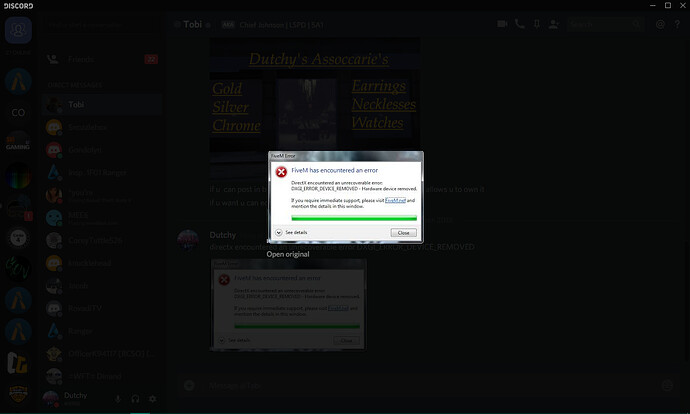Open the CoreyTurtle526 direct message
The width and height of the screenshot is (690, 414).
102,240
